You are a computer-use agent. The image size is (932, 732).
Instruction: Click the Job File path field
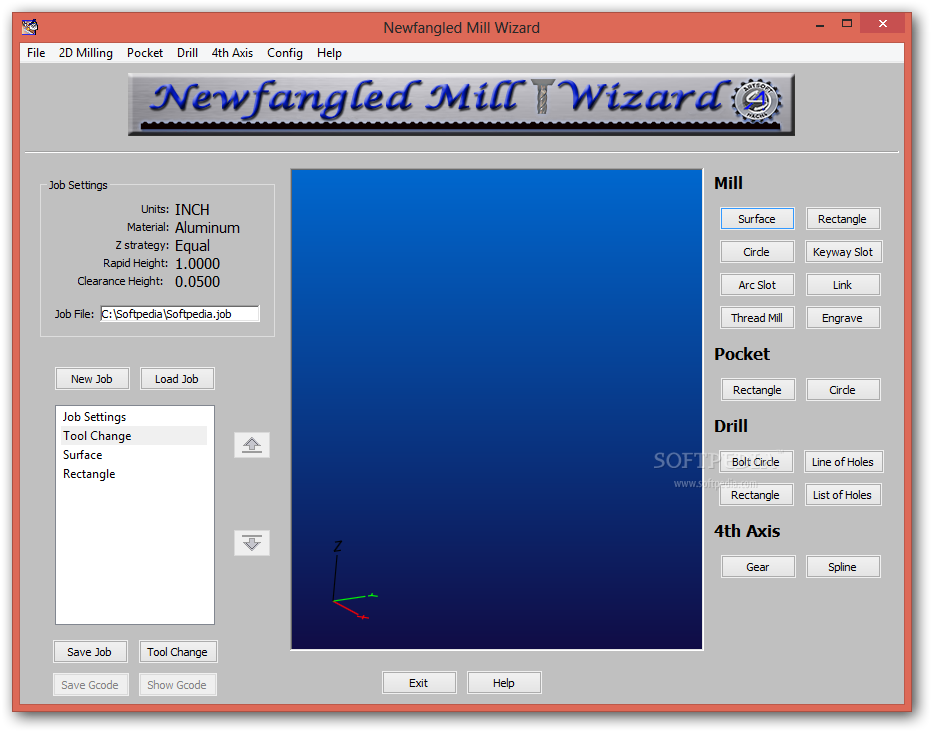pyautogui.click(x=180, y=314)
